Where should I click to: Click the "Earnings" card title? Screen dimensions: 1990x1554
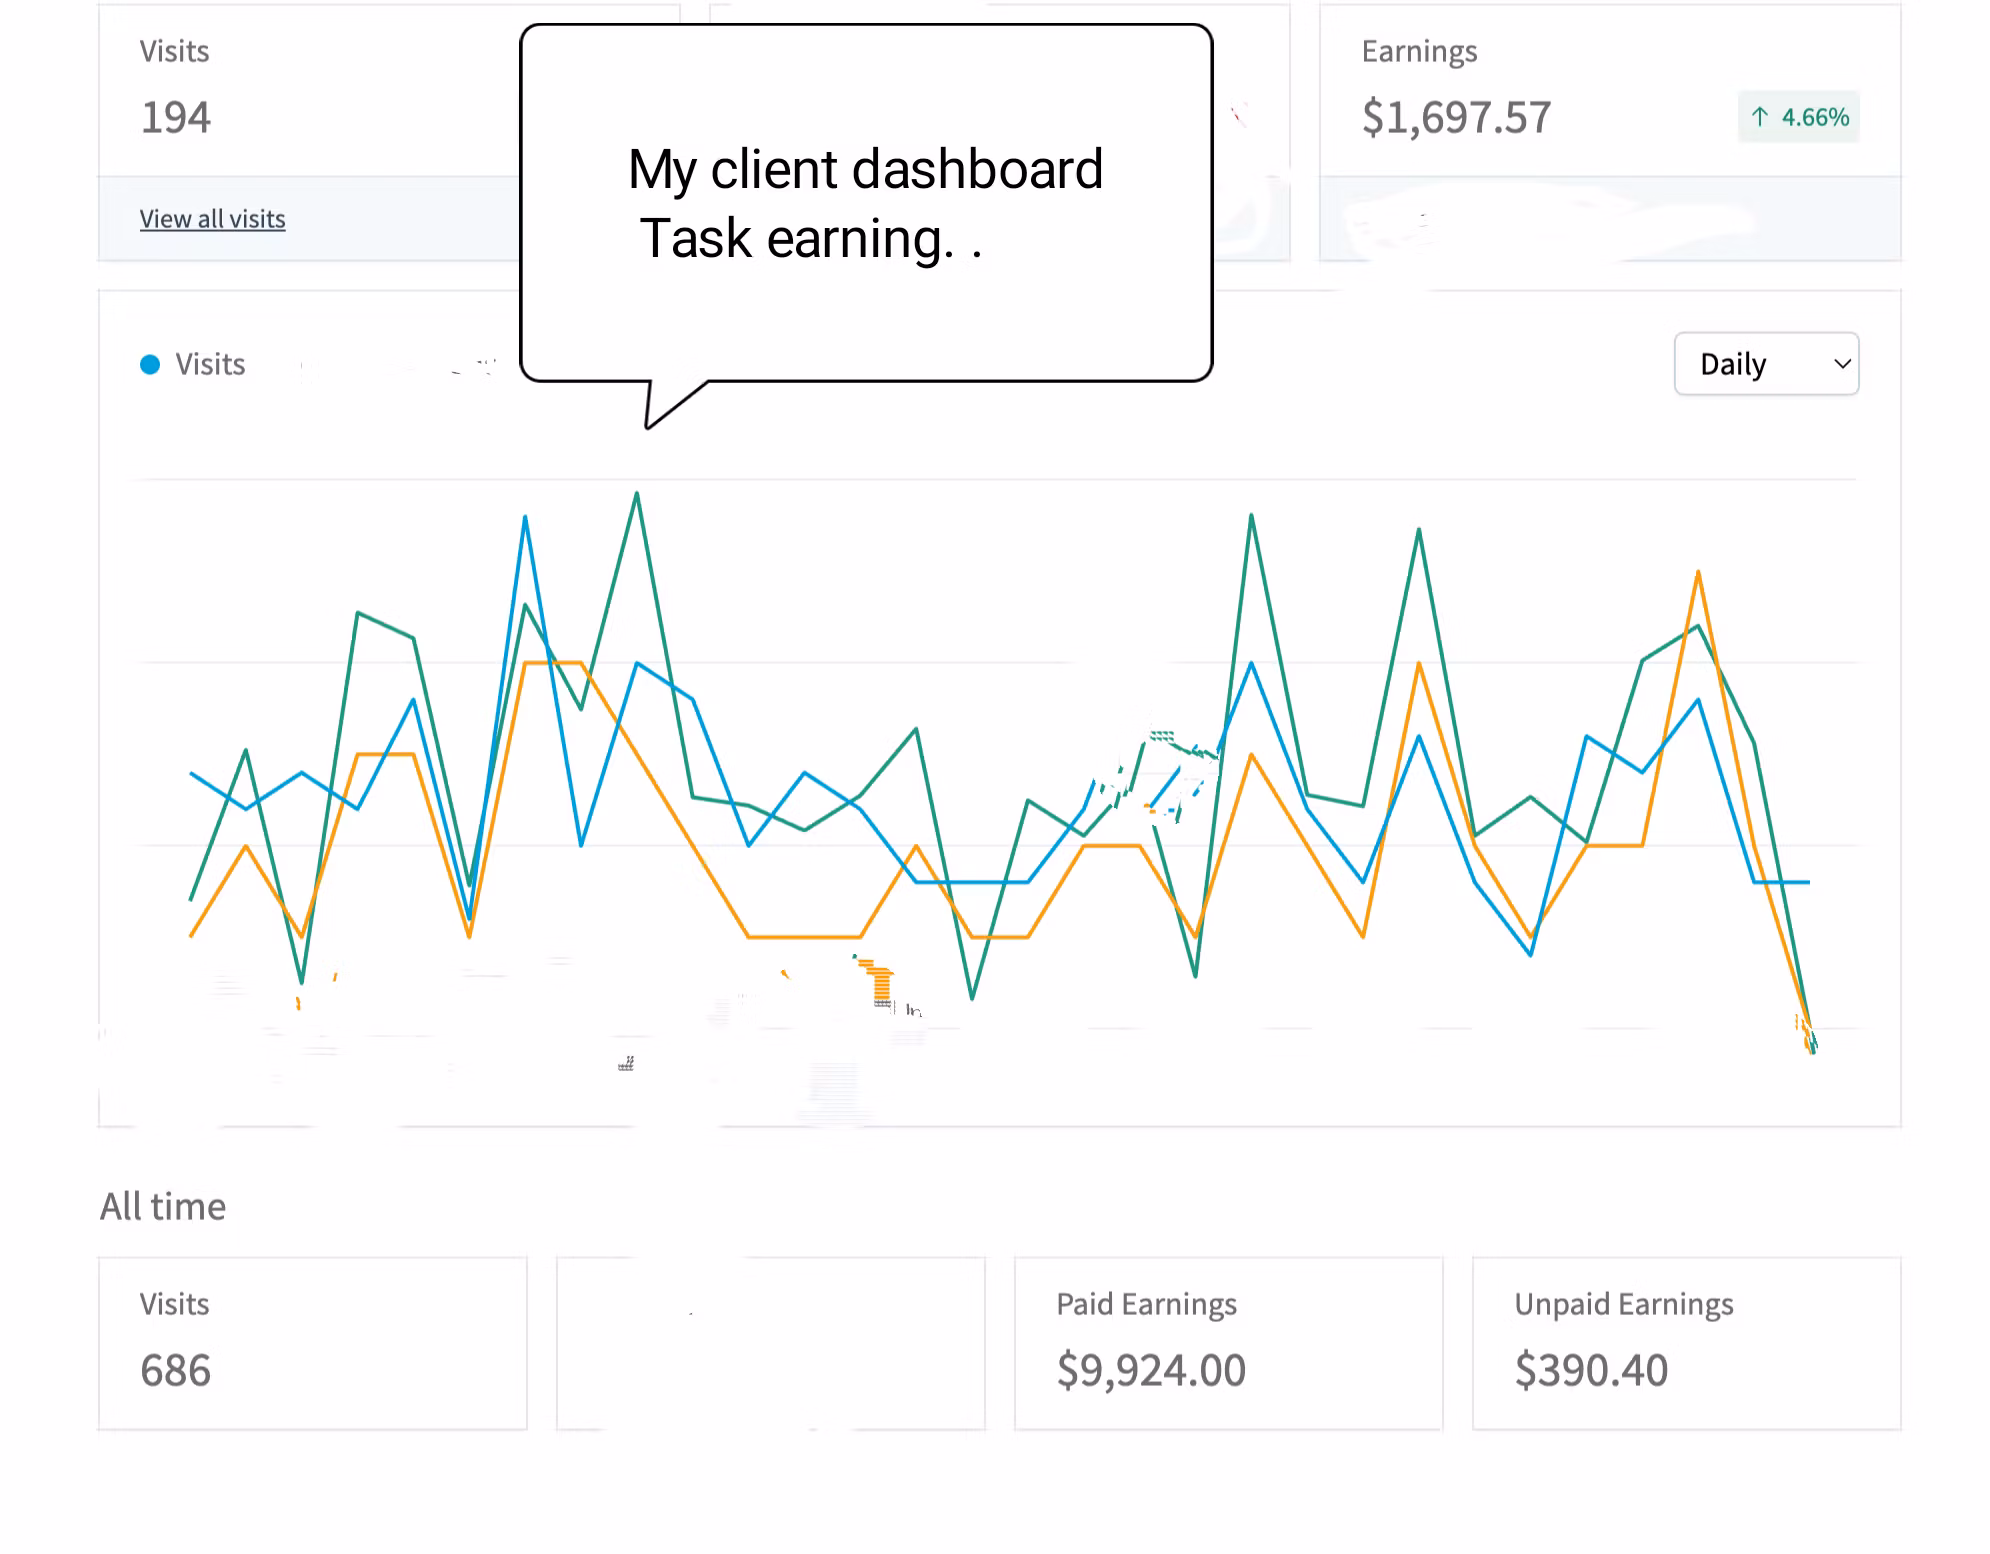(x=1419, y=52)
